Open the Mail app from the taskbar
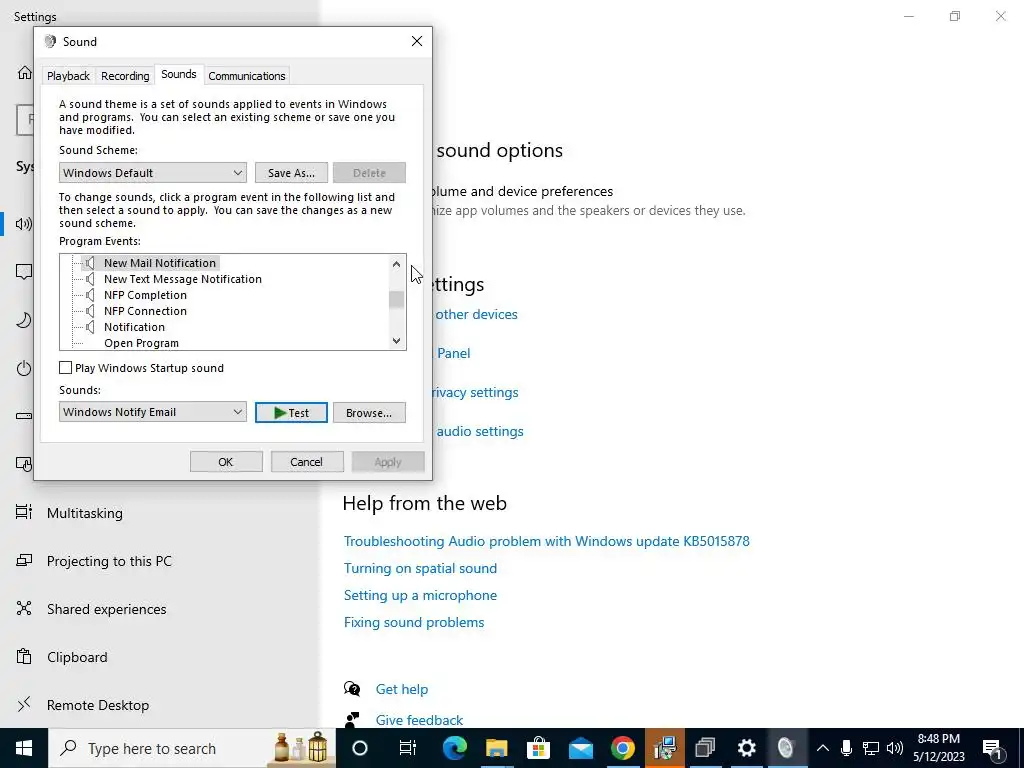 581,748
